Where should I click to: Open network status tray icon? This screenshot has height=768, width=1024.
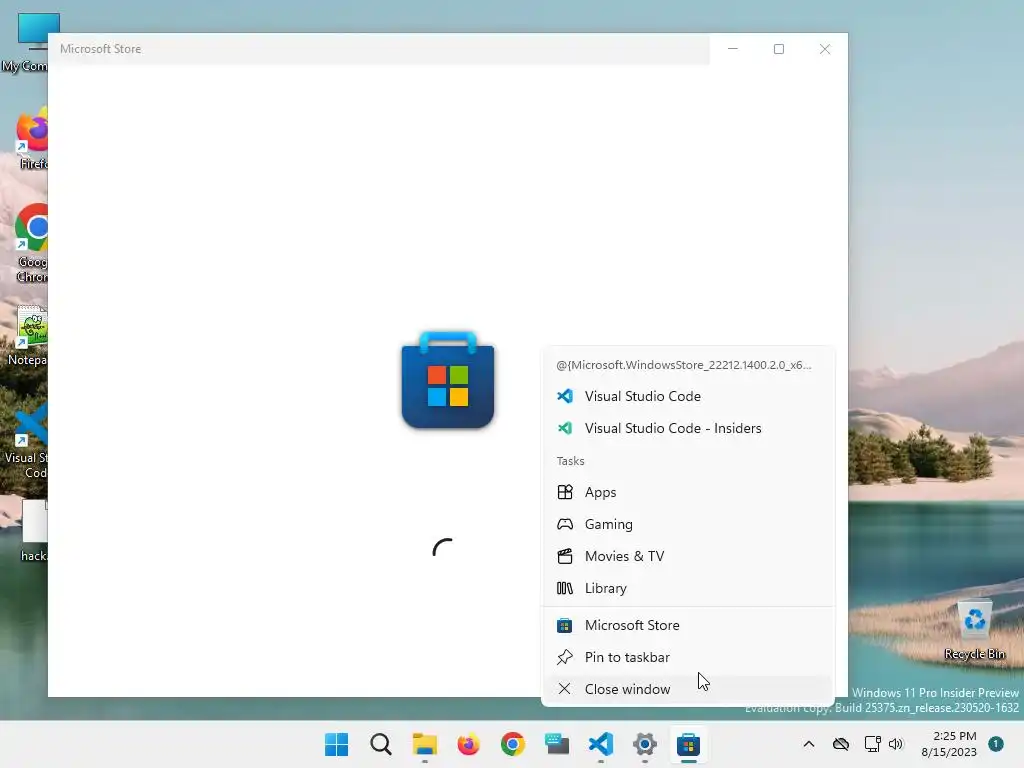(872, 744)
